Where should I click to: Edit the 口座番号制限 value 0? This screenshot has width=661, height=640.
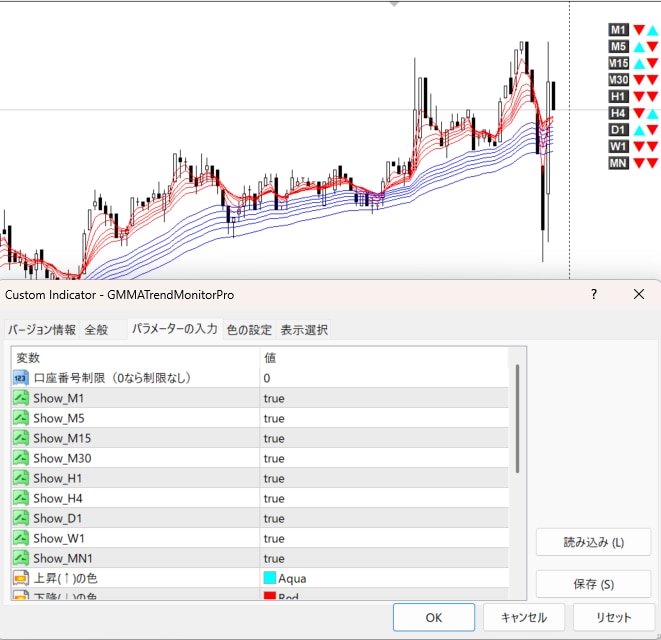[x=384, y=378]
